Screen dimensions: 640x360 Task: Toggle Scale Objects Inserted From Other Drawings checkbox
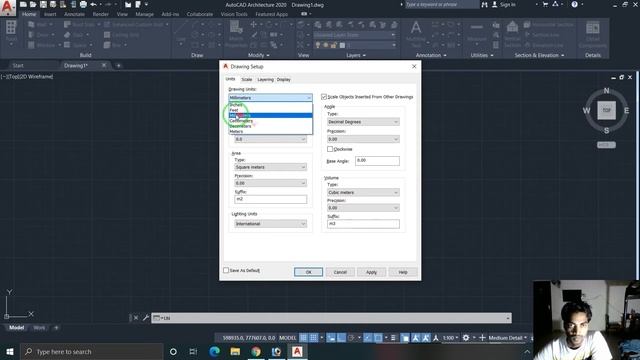[324, 97]
